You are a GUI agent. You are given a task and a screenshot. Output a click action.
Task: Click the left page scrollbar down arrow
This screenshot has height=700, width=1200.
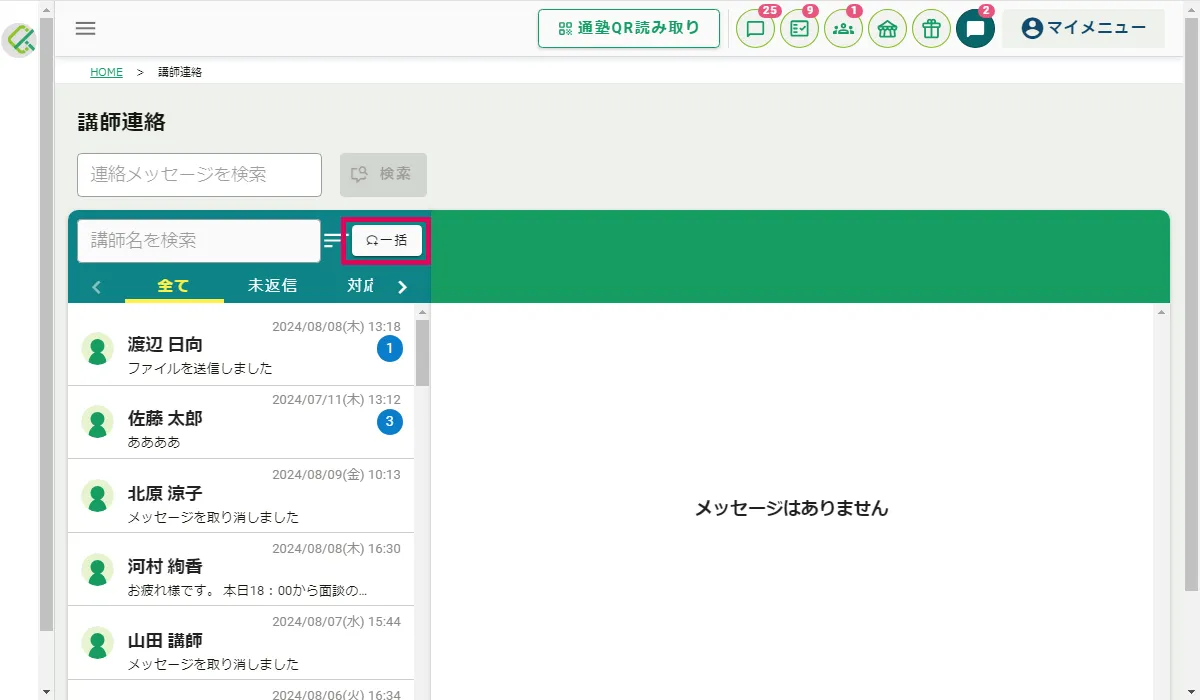(46, 691)
